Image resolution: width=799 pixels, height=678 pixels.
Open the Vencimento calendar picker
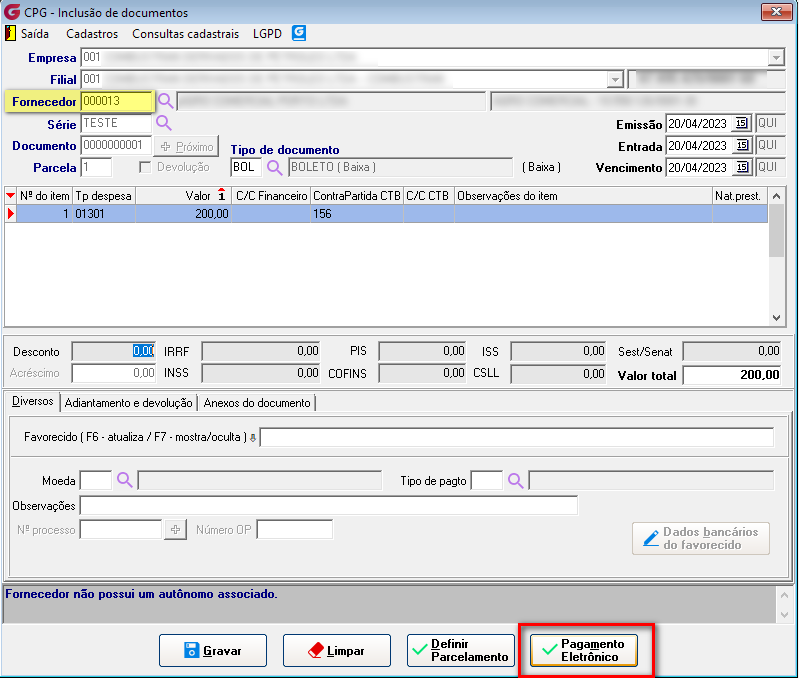pyautogui.click(x=742, y=167)
